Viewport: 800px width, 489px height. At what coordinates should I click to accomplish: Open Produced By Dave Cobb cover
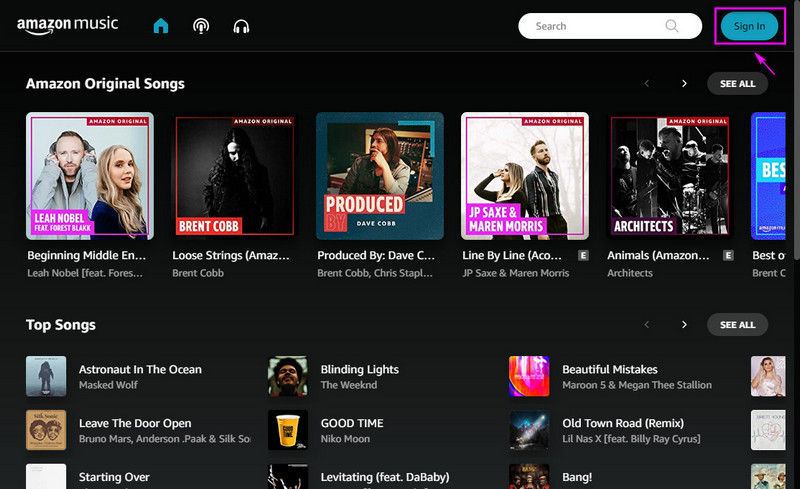pyautogui.click(x=380, y=176)
